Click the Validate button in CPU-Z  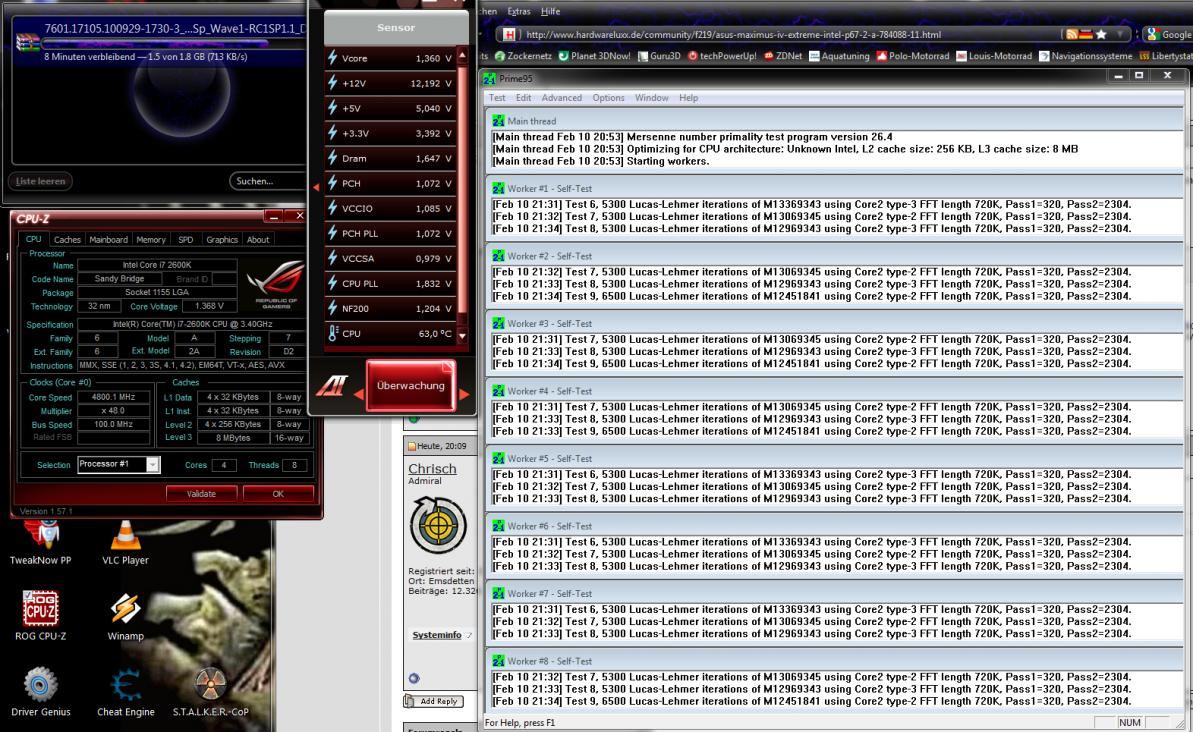point(201,494)
